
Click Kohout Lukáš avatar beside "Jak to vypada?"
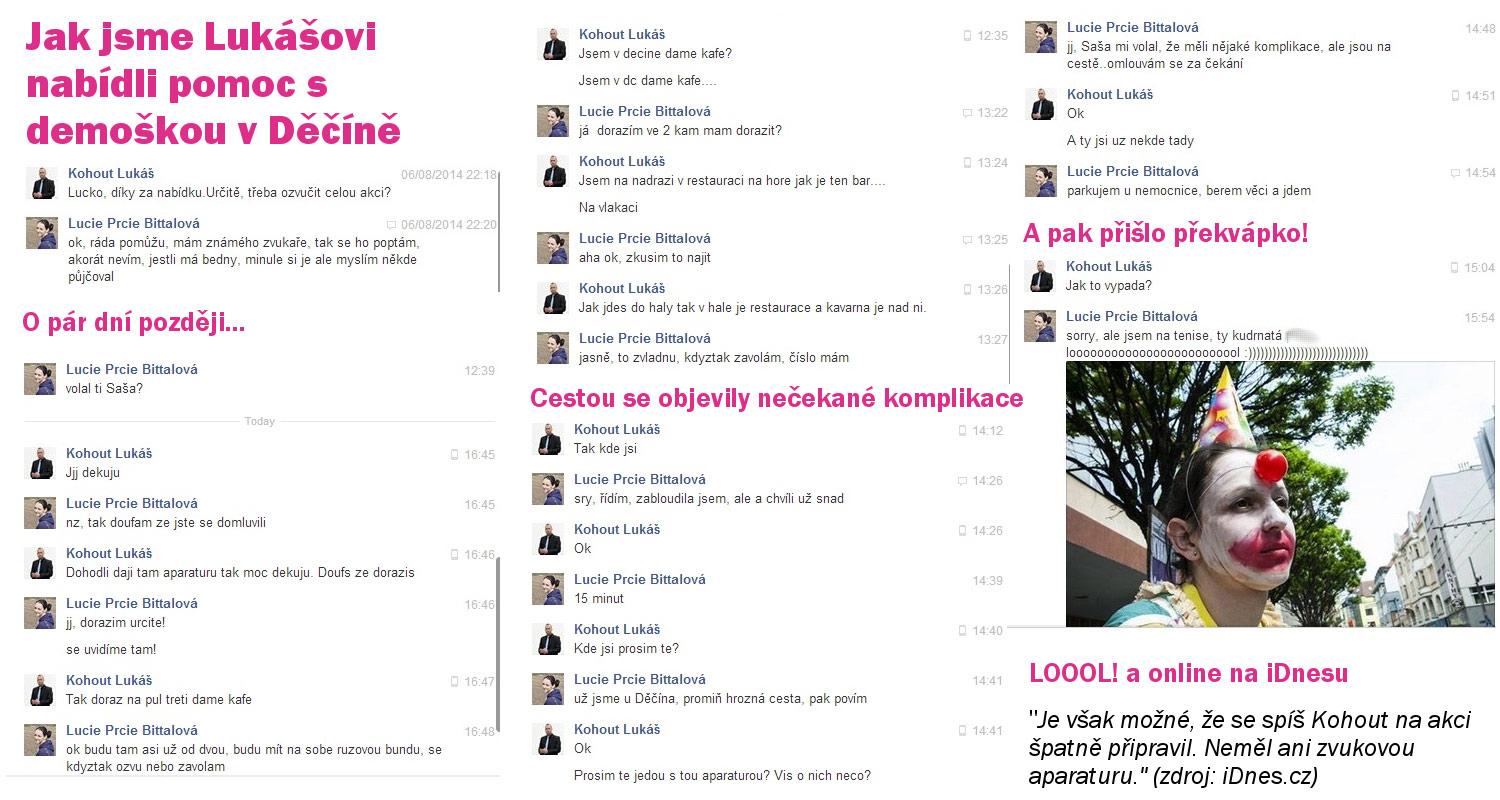click(1040, 276)
